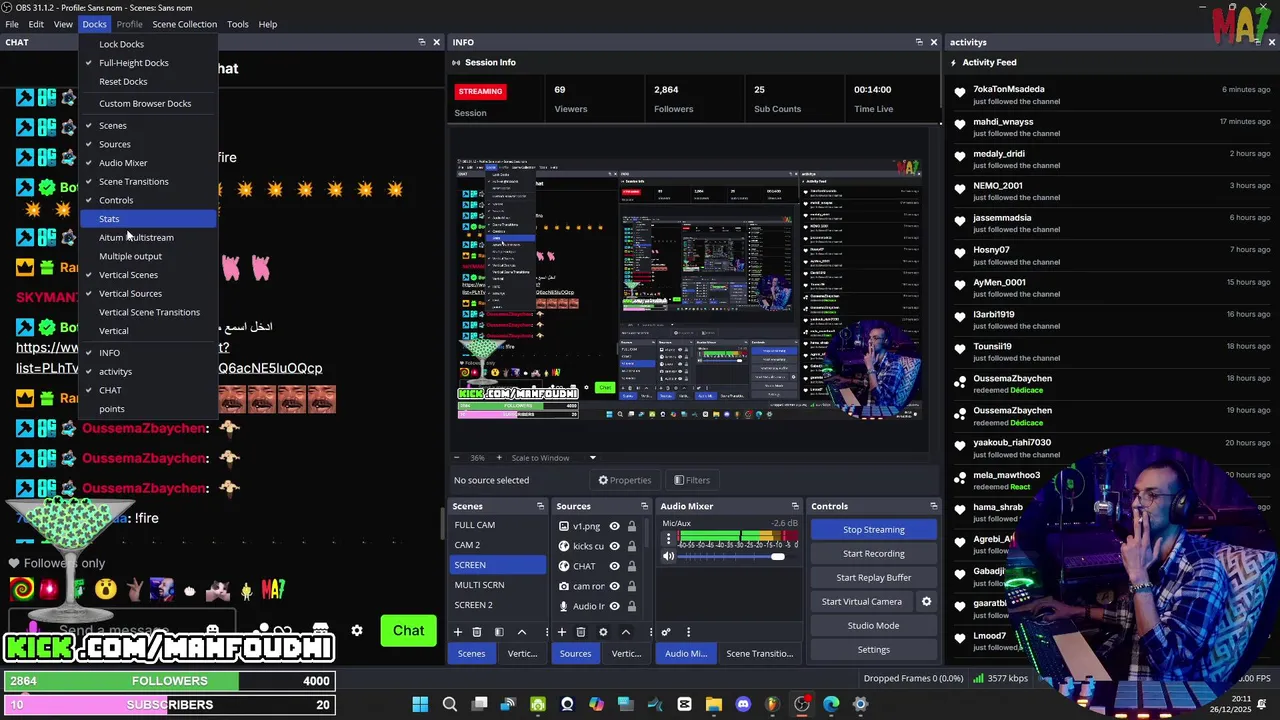
Task: Select MULTI SCRN scene
Action: click(498, 585)
